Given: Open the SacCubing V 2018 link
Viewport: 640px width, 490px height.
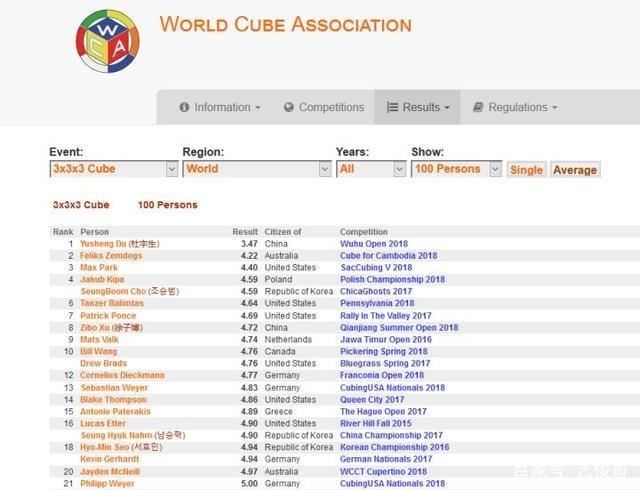Looking at the screenshot, I should 376,267.
